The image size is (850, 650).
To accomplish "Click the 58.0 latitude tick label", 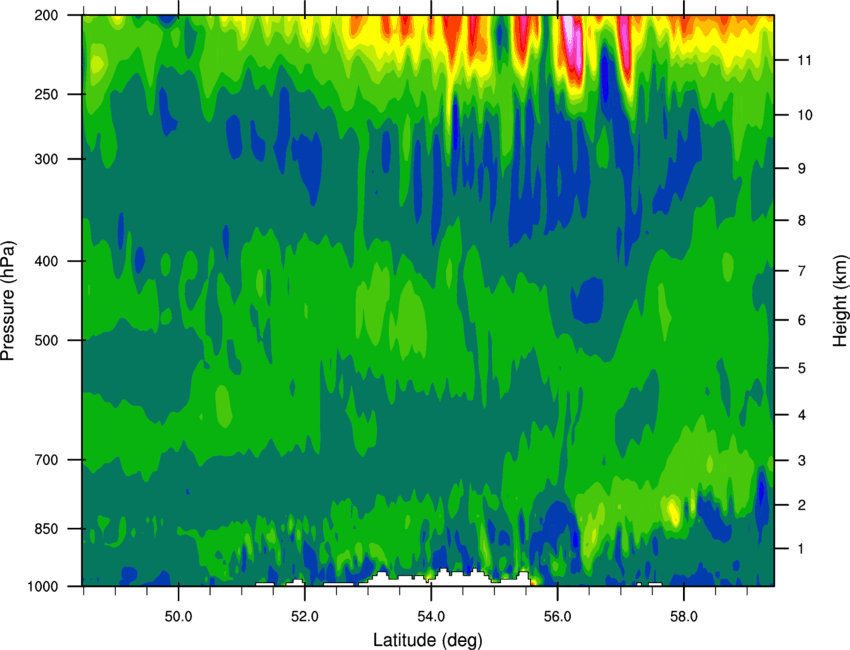I will tap(684, 617).
